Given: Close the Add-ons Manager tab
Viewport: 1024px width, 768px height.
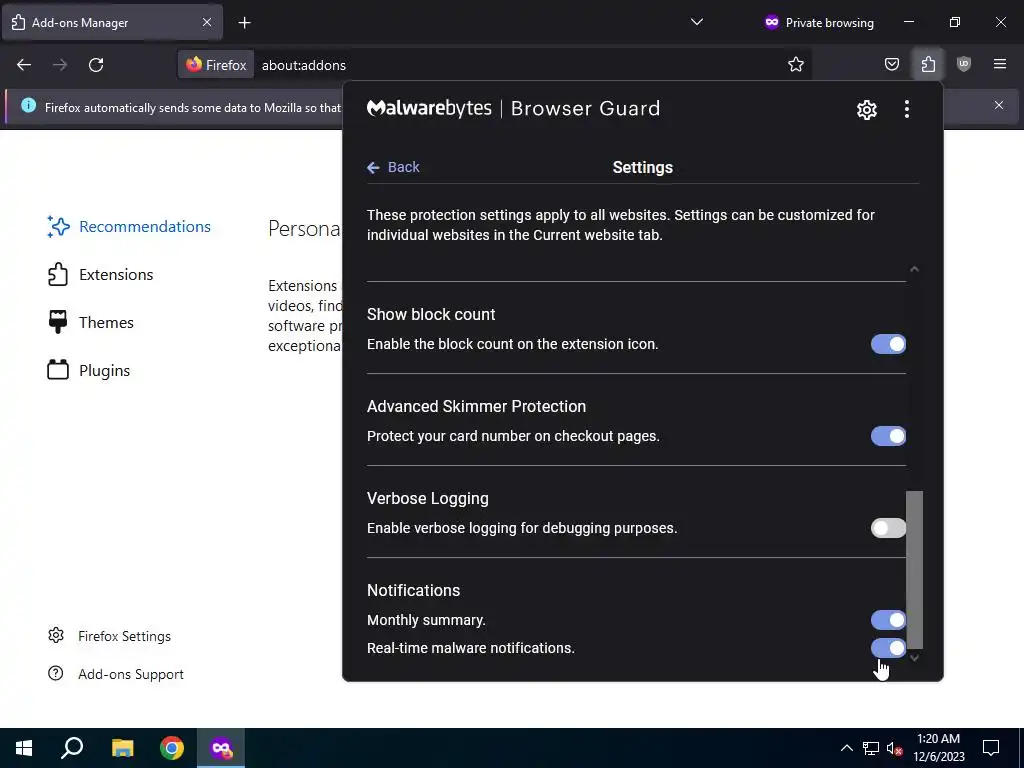Looking at the screenshot, I should tap(207, 22).
